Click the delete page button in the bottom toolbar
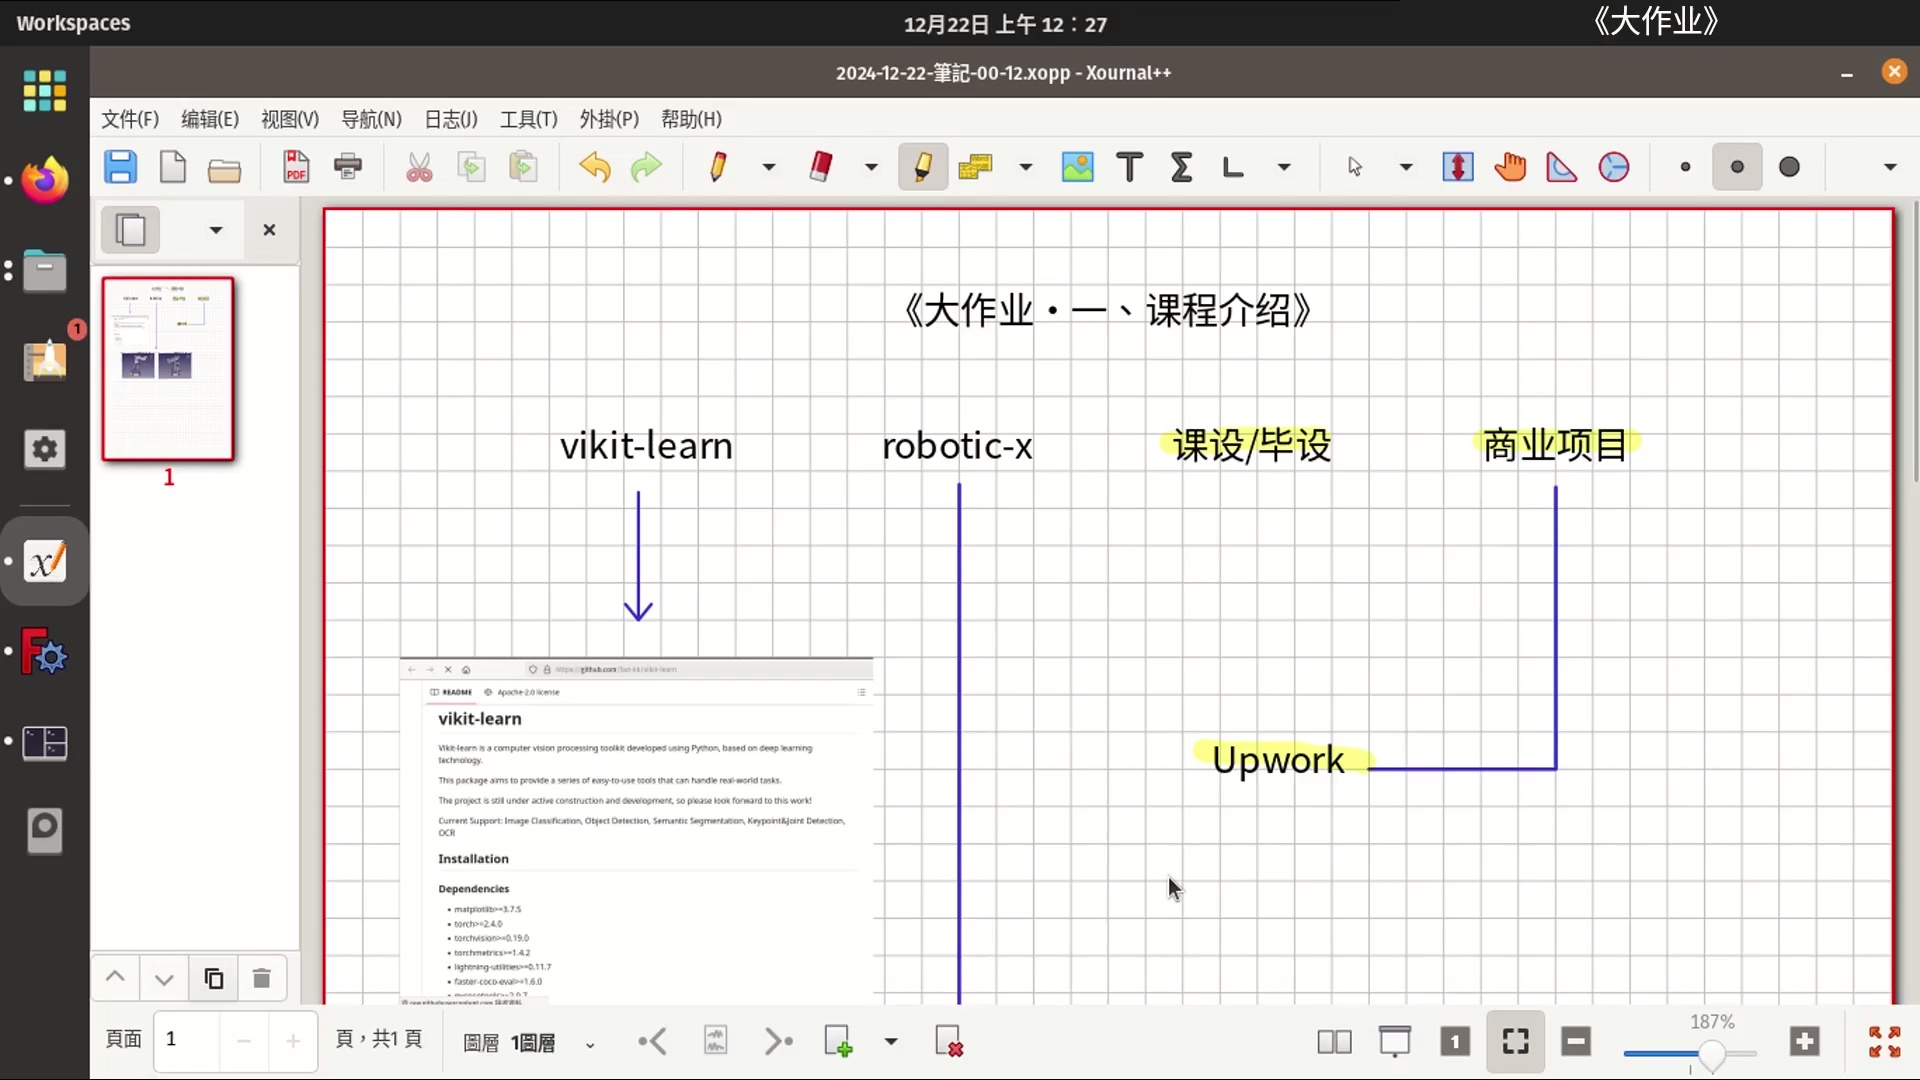This screenshot has width=1920, height=1080. coord(947,1042)
